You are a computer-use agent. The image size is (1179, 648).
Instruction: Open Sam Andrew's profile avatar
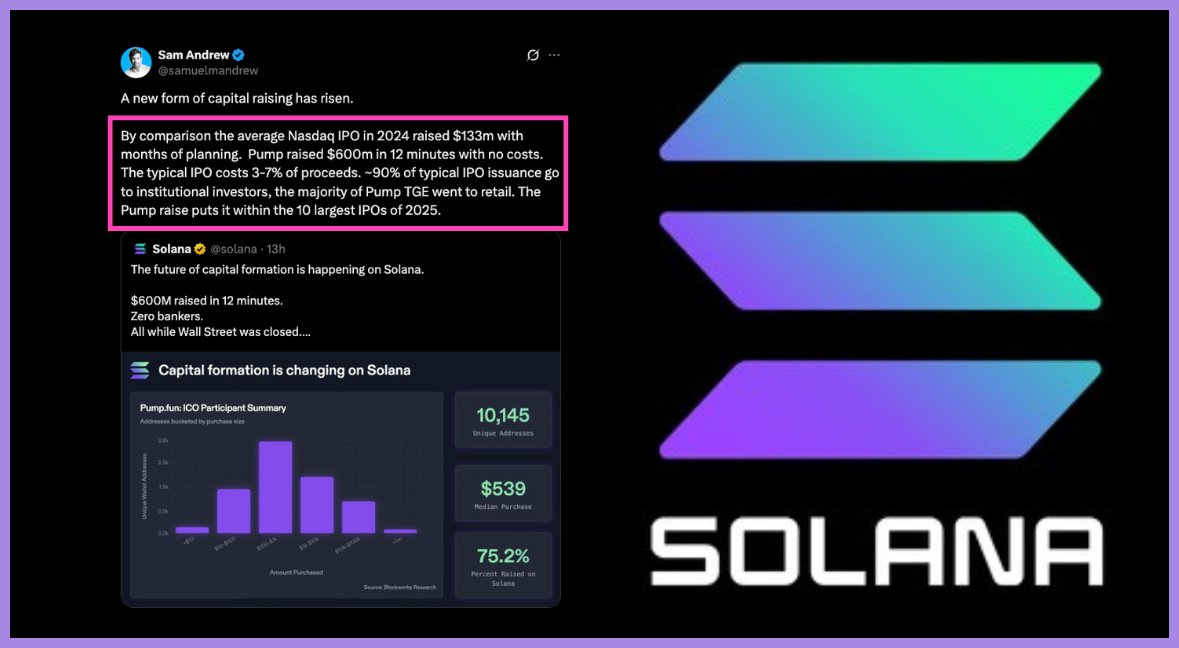[136, 62]
